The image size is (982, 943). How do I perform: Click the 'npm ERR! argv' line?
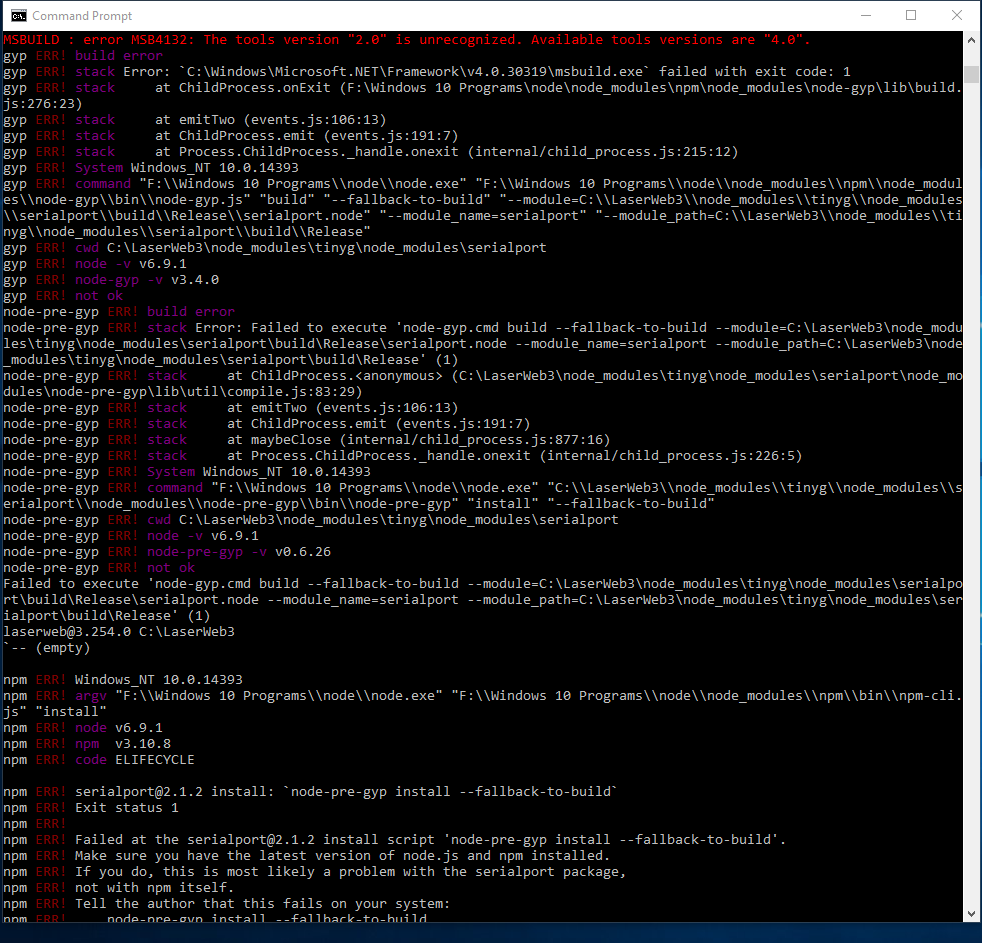pyautogui.click(x=482, y=704)
